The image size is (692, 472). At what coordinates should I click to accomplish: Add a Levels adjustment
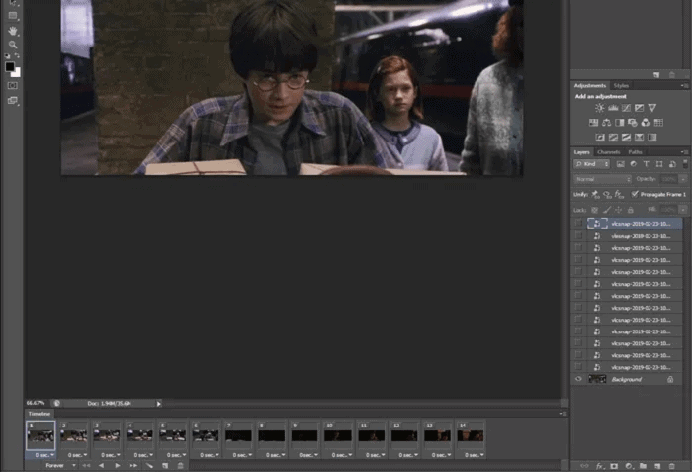point(612,108)
